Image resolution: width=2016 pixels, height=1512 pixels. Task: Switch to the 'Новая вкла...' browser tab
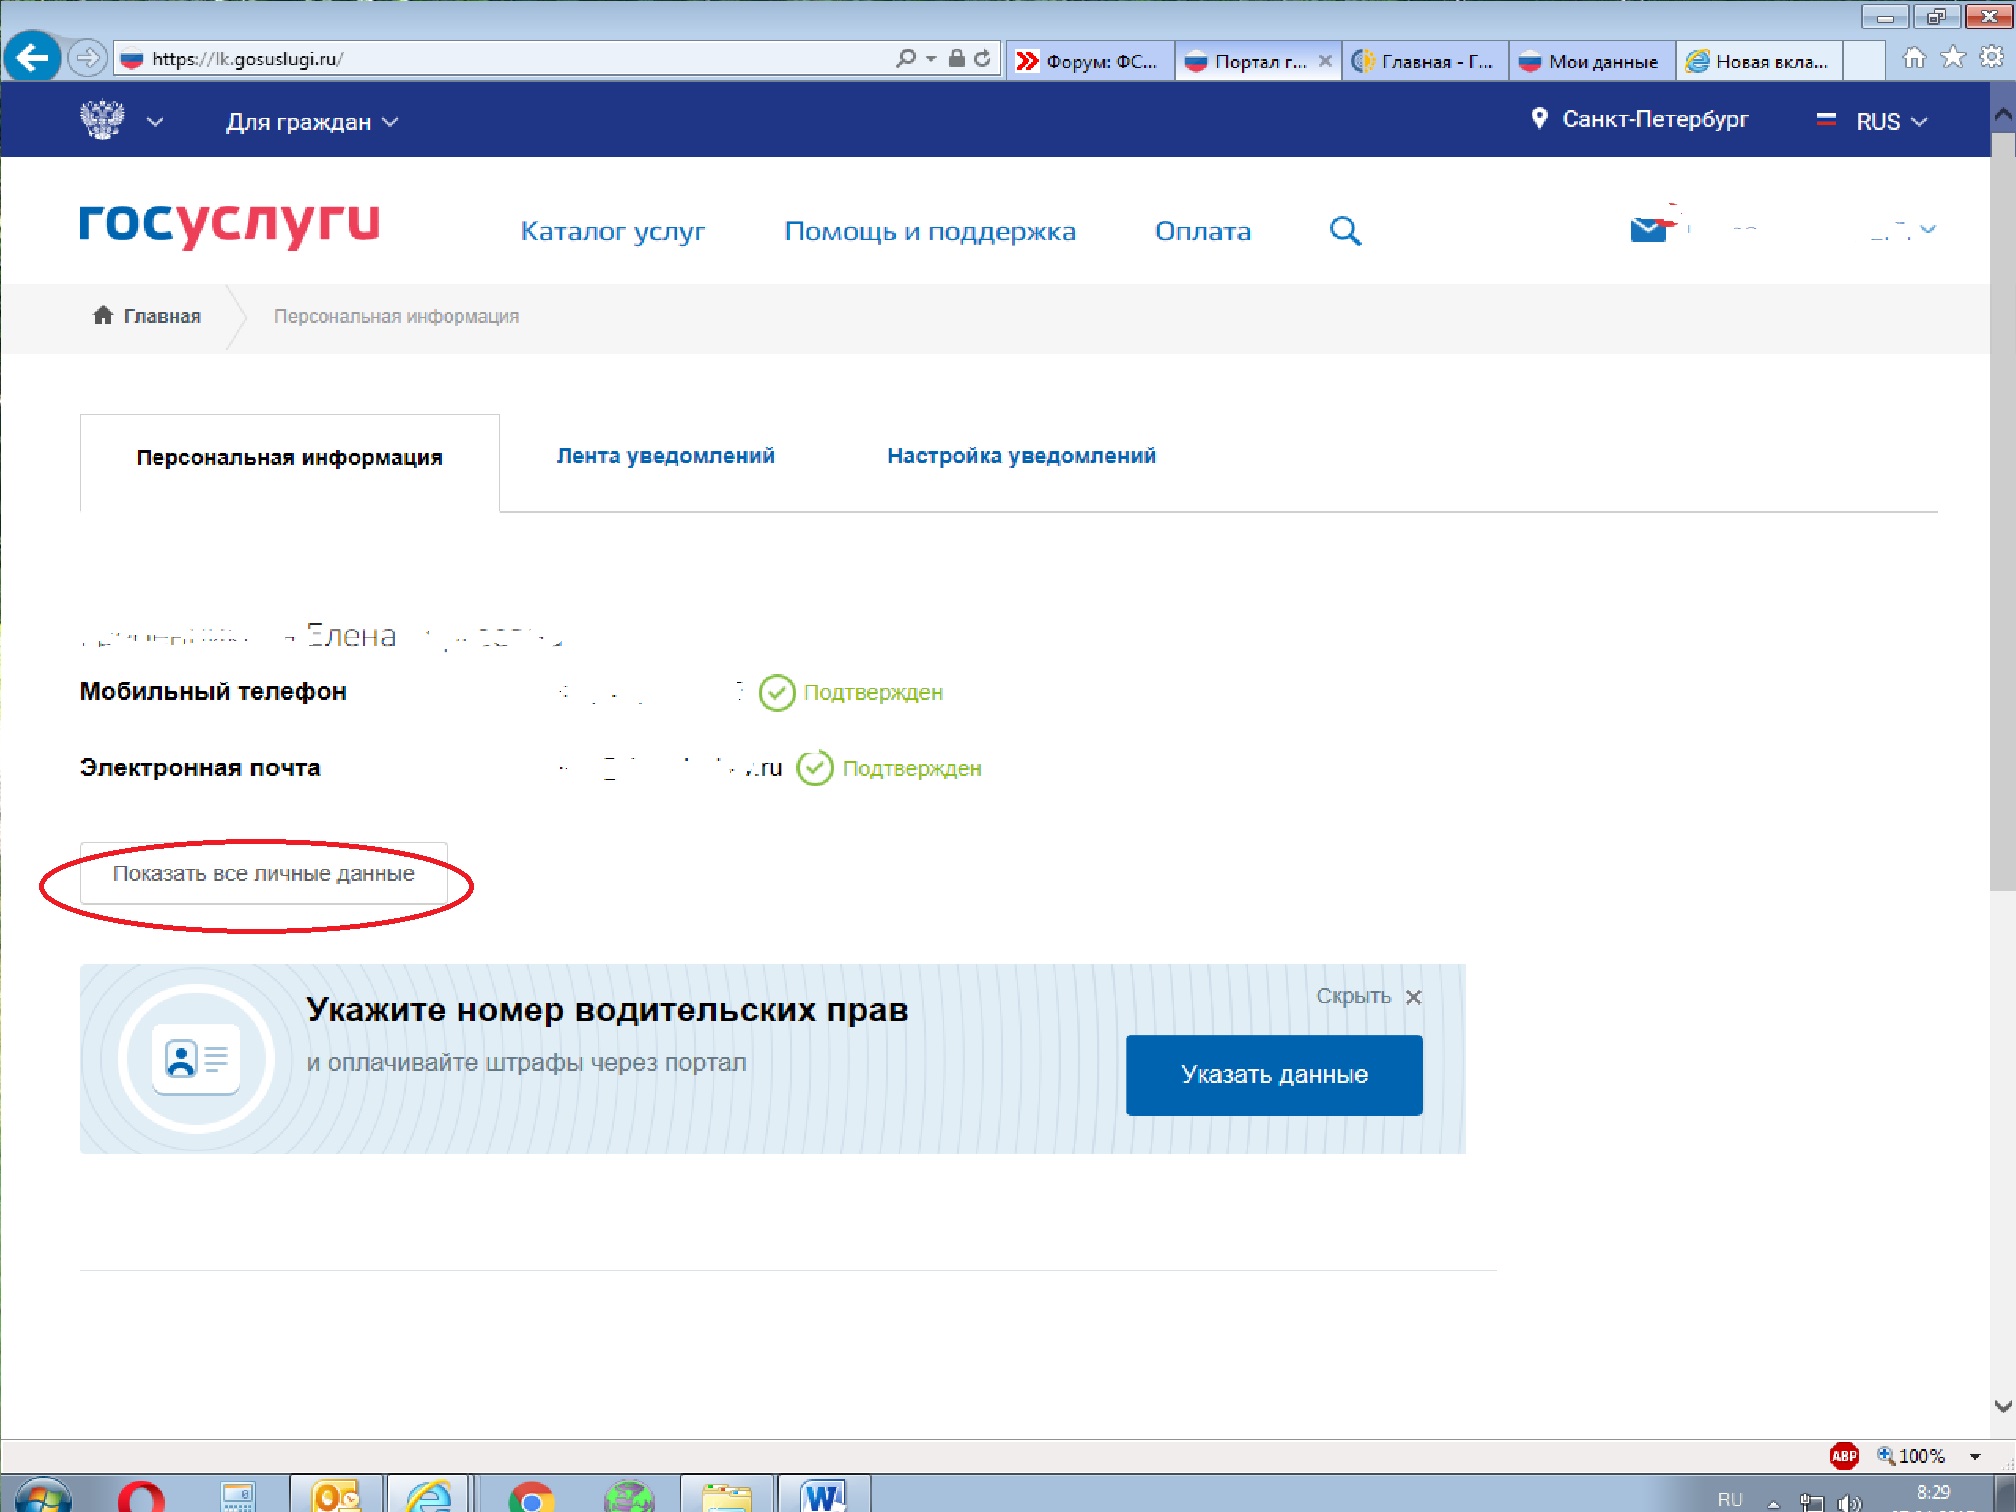pos(1760,61)
